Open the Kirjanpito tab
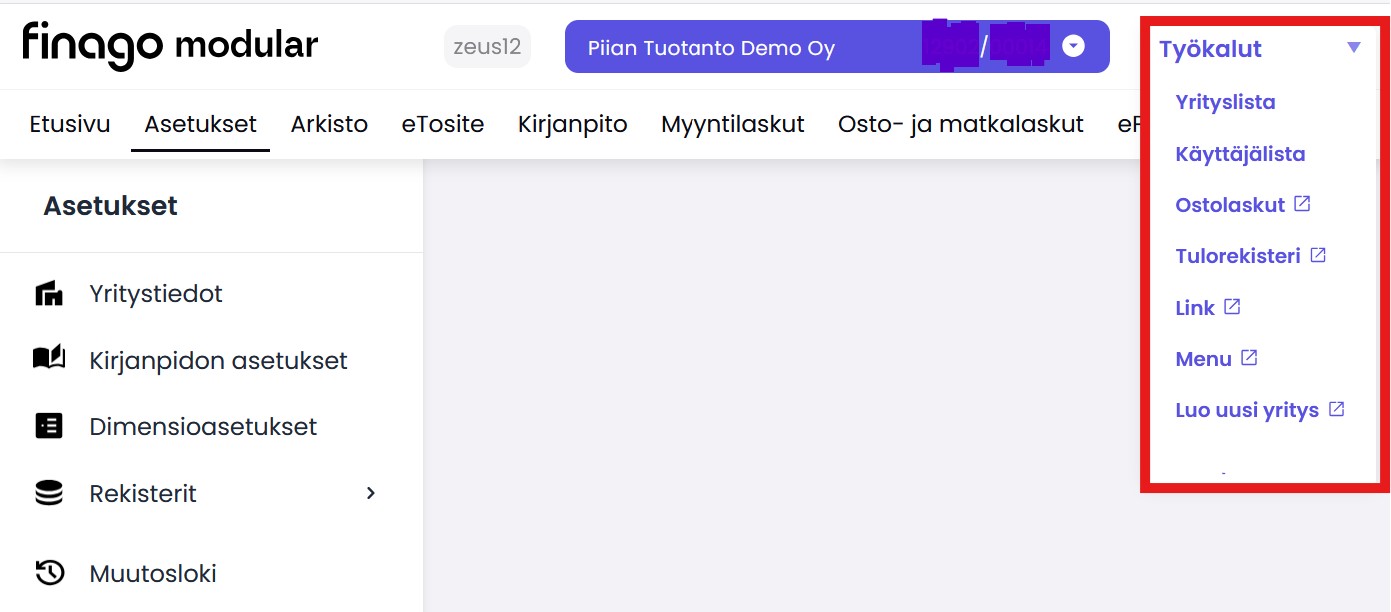 coord(572,124)
